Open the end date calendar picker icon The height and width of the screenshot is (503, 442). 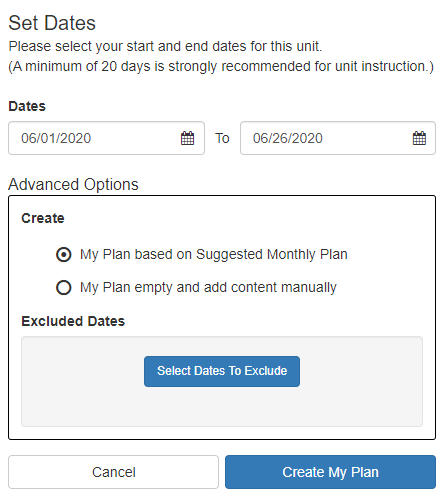(x=419, y=138)
